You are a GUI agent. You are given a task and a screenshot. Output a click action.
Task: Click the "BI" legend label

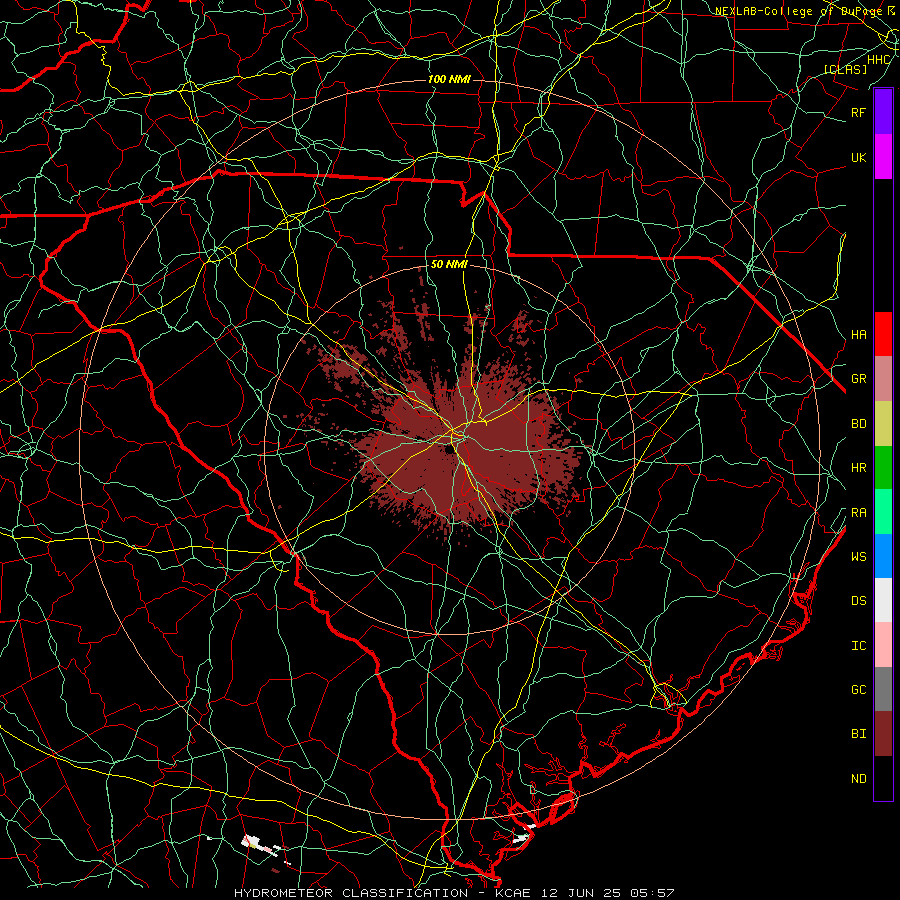(x=858, y=734)
